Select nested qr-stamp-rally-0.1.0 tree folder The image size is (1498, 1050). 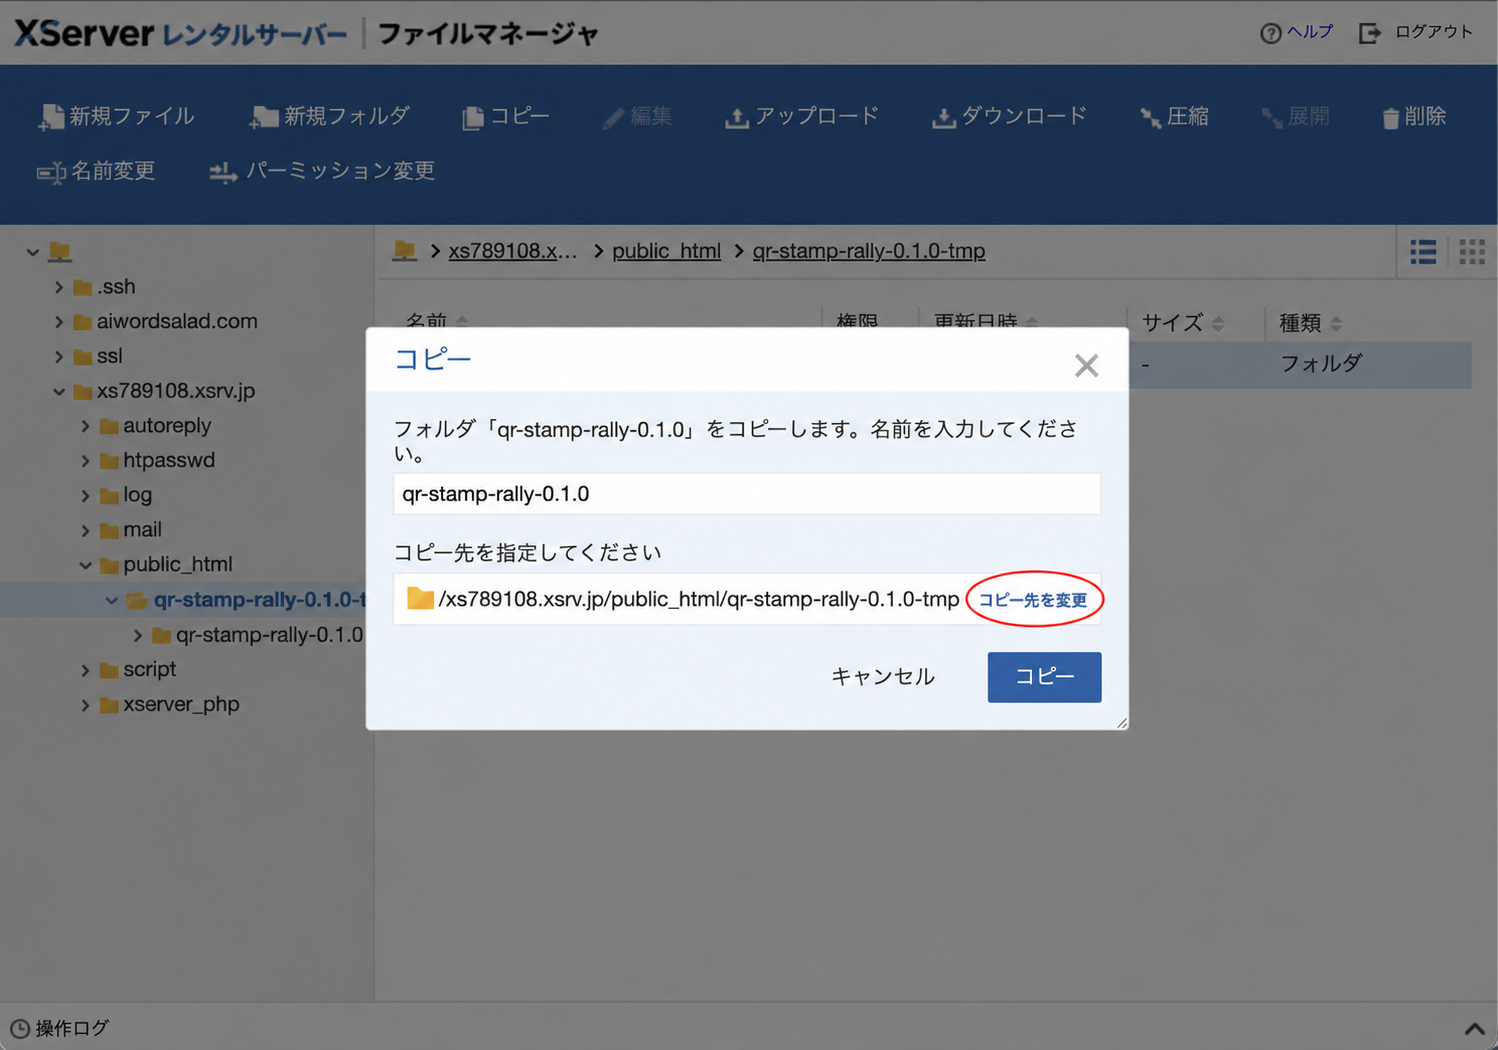[258, 635]
